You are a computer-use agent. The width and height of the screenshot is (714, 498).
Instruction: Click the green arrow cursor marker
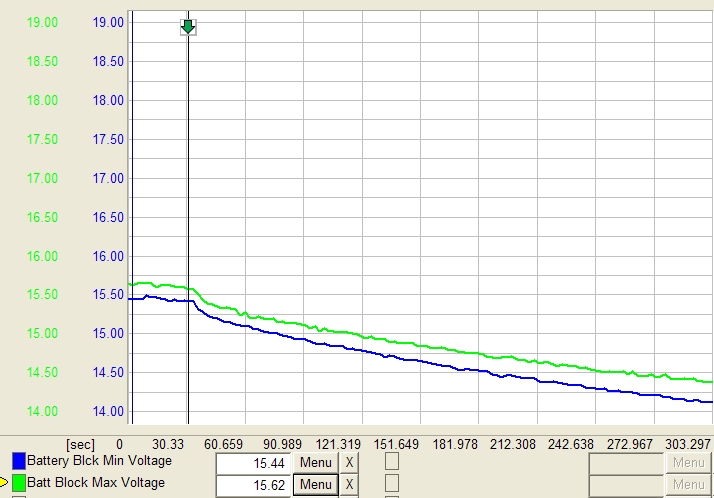tap(188, 27)
